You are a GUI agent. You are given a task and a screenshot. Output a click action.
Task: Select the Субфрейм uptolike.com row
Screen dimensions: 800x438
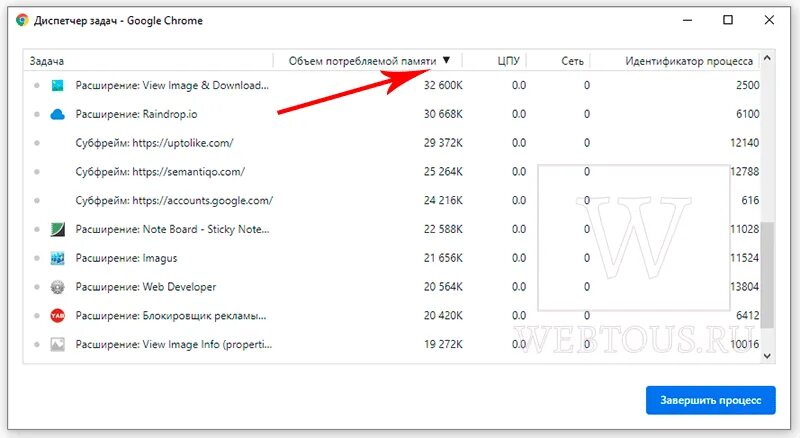click(392, 143)
